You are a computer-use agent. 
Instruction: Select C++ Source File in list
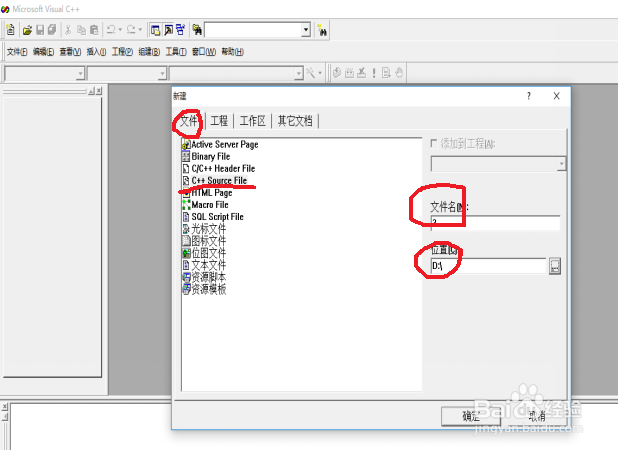click(x=215, y=180)
